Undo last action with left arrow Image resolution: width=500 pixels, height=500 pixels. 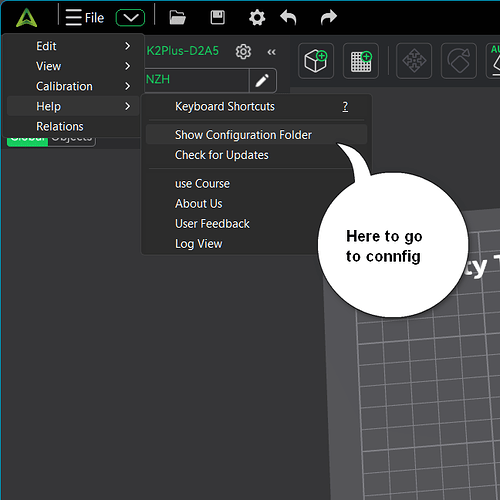point(288,17)
